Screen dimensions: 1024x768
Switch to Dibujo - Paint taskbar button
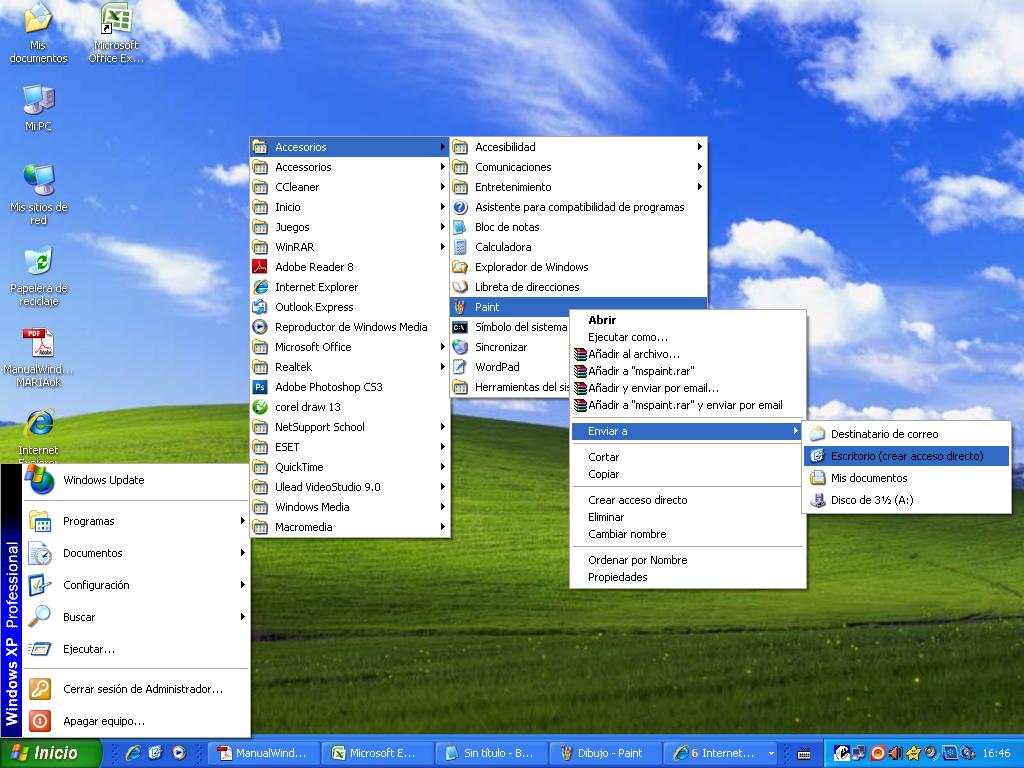(x=604, y=753)
